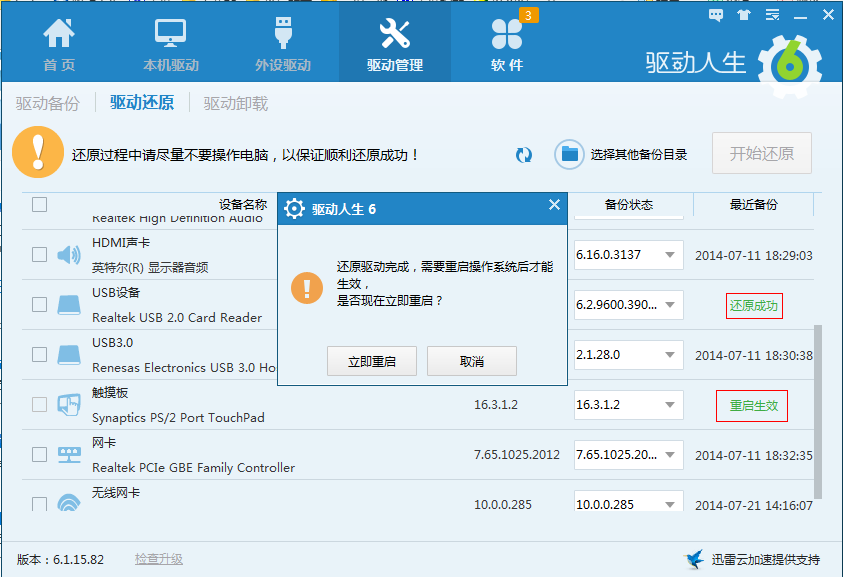Viewport: 843px width, 577px height.
Task: Click the folder icon for backup directory
Action: pyautogui.click(x=569, y=154)
